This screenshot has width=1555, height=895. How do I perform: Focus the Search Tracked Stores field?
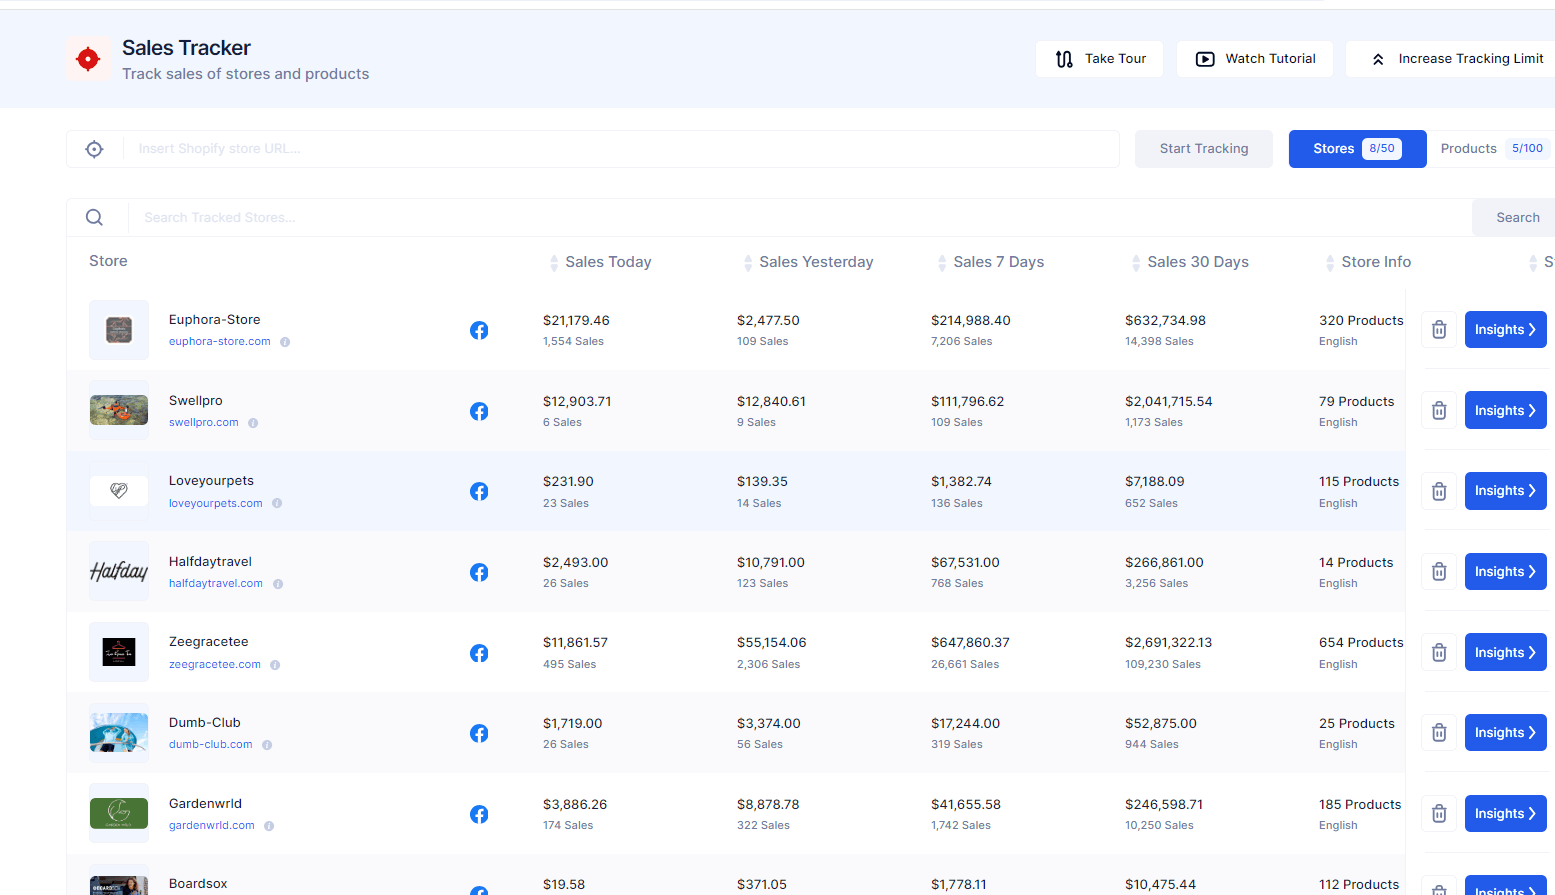click(x=800, y=218)
